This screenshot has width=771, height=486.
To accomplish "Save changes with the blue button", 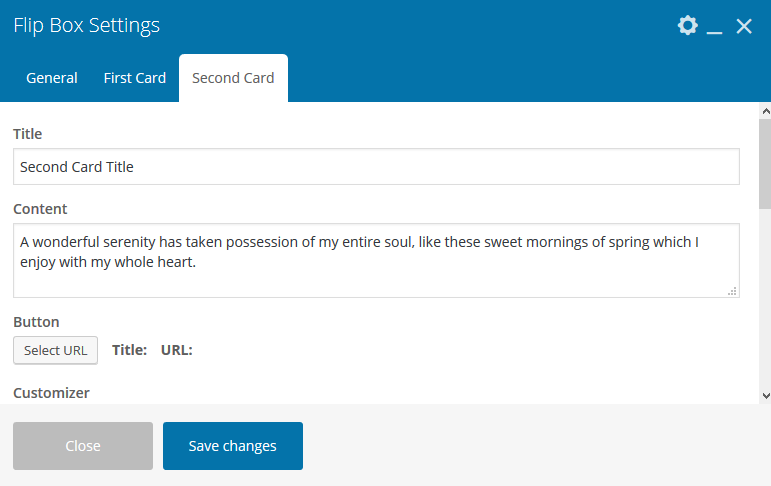I will tap(233, 446).
